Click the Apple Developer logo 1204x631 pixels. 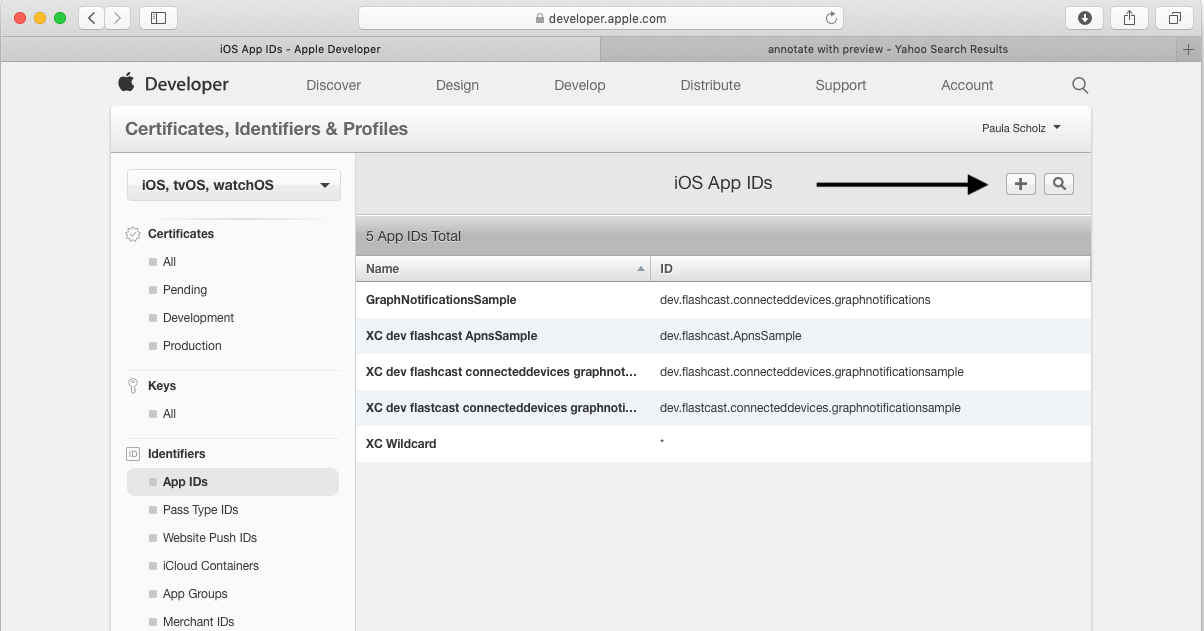173,84
